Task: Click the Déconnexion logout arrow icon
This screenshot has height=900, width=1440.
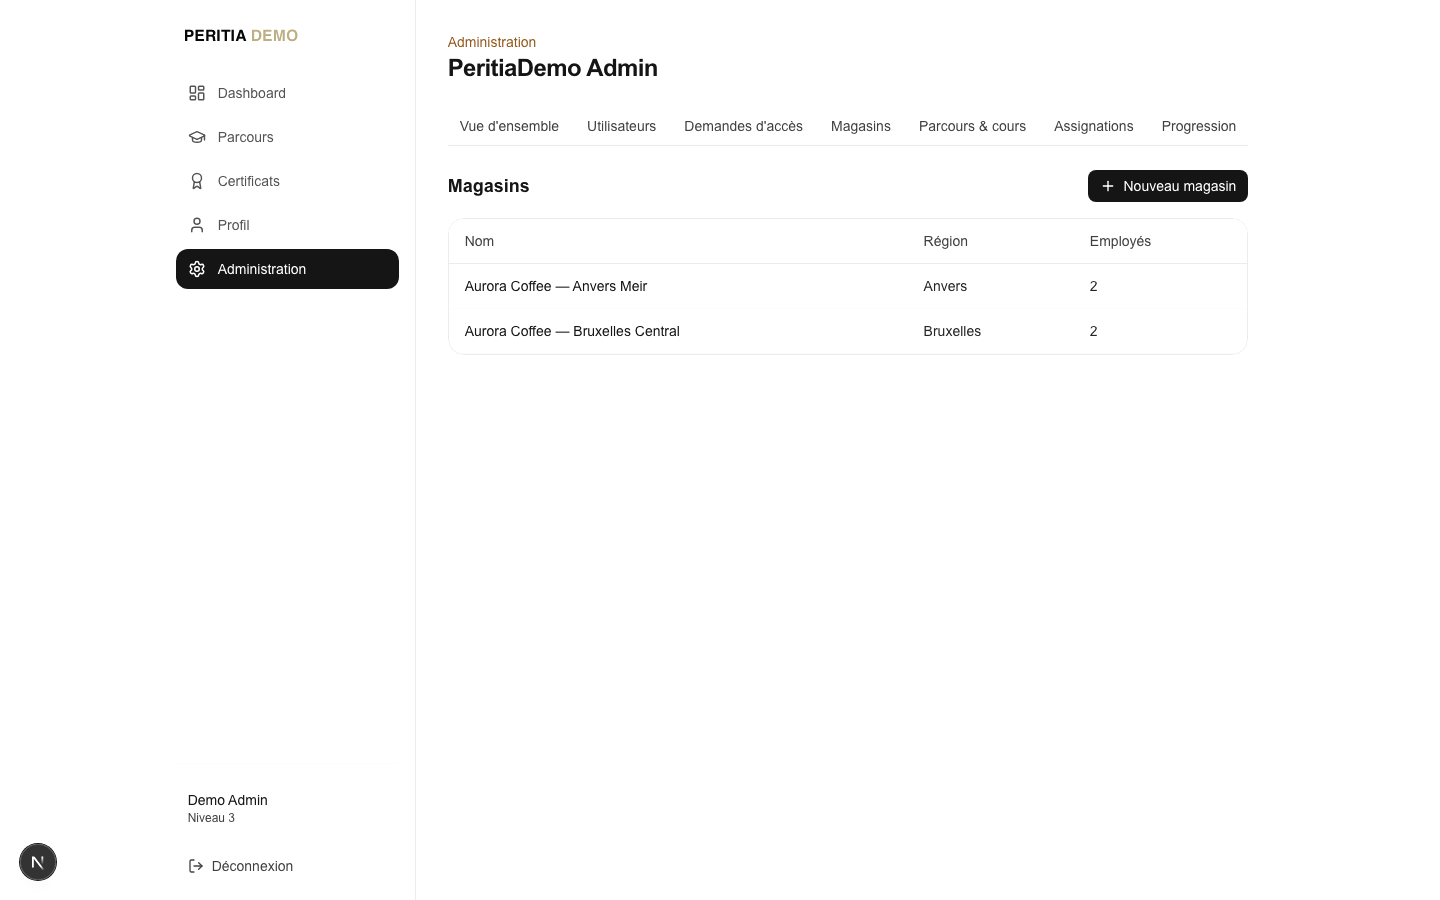Action: coord(196,866)
